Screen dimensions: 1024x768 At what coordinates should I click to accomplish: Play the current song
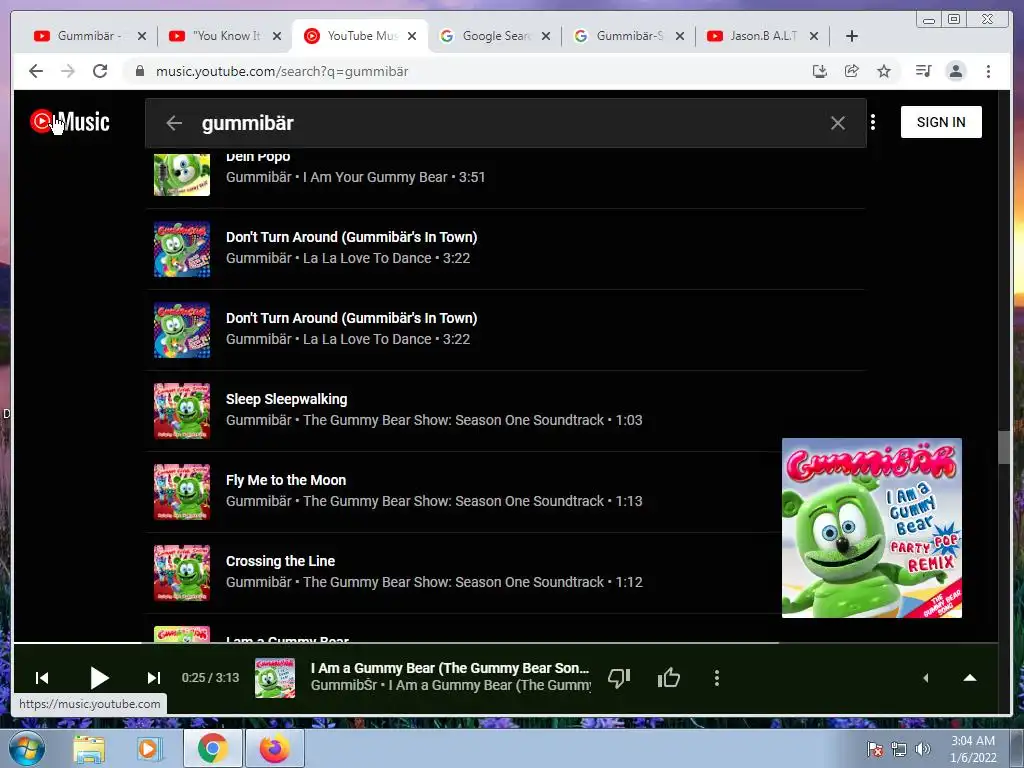[99, 678]
